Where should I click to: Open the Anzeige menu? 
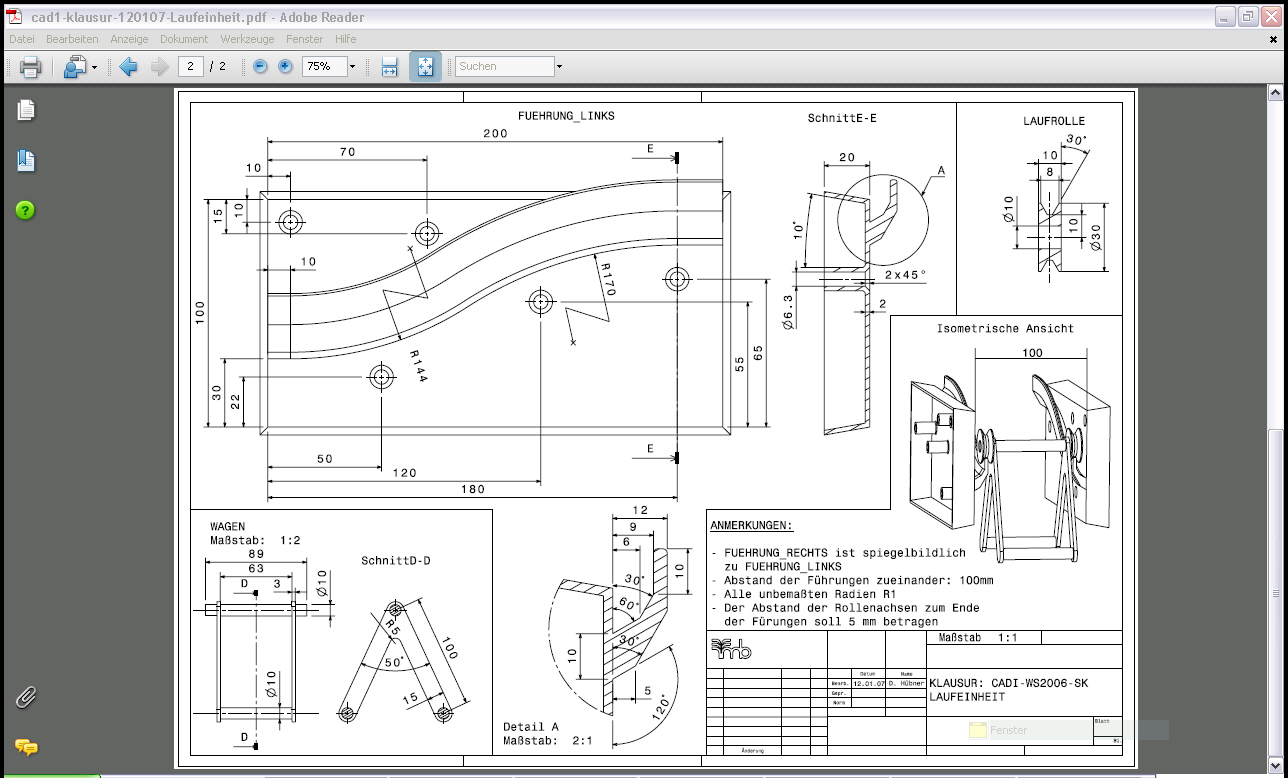click(129, 39)
